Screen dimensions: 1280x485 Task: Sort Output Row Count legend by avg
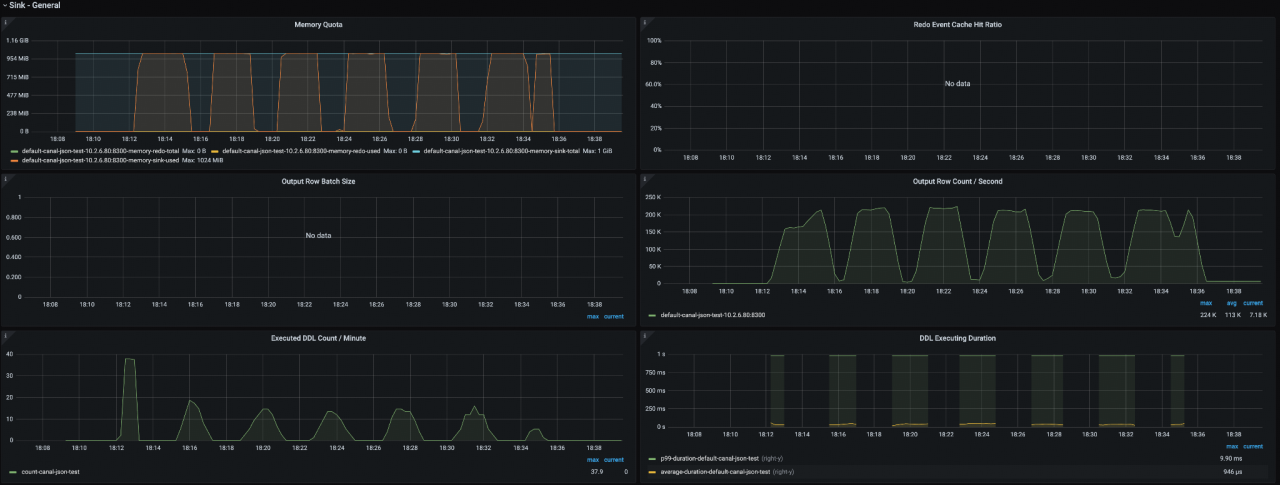click(1231, 303)
